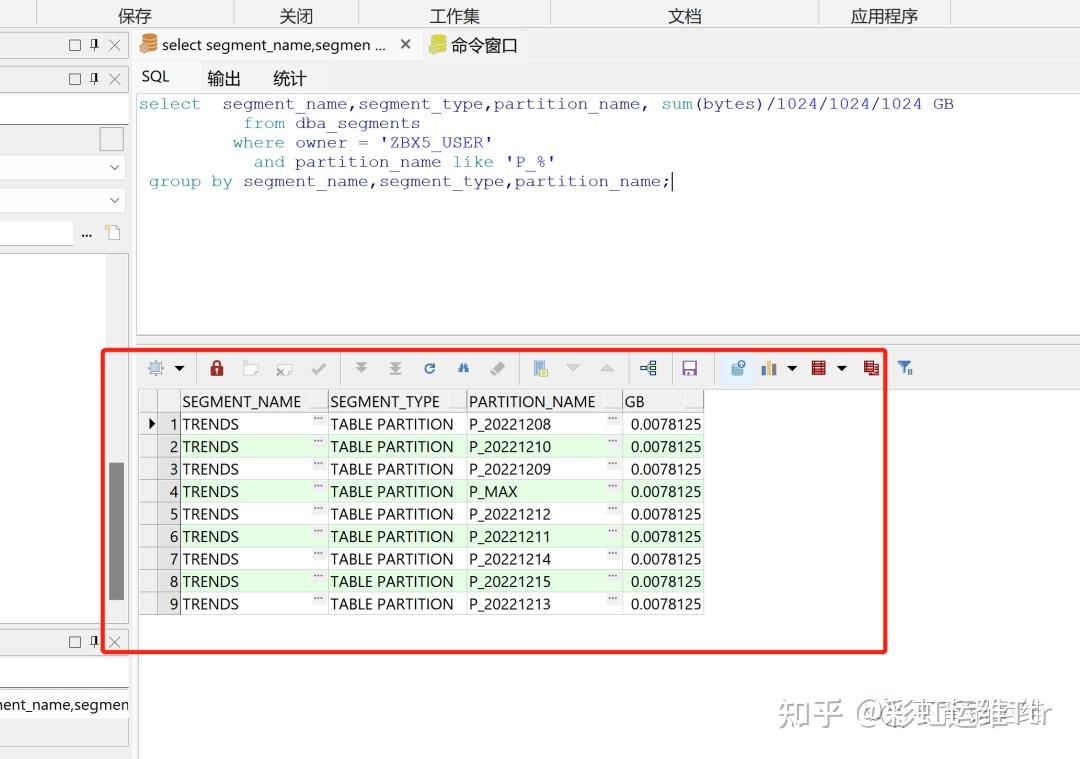The height and width of the screenshot is (759, 1080).
Task: Float the bottom left docked panel
Action: (x=75, y=642)
